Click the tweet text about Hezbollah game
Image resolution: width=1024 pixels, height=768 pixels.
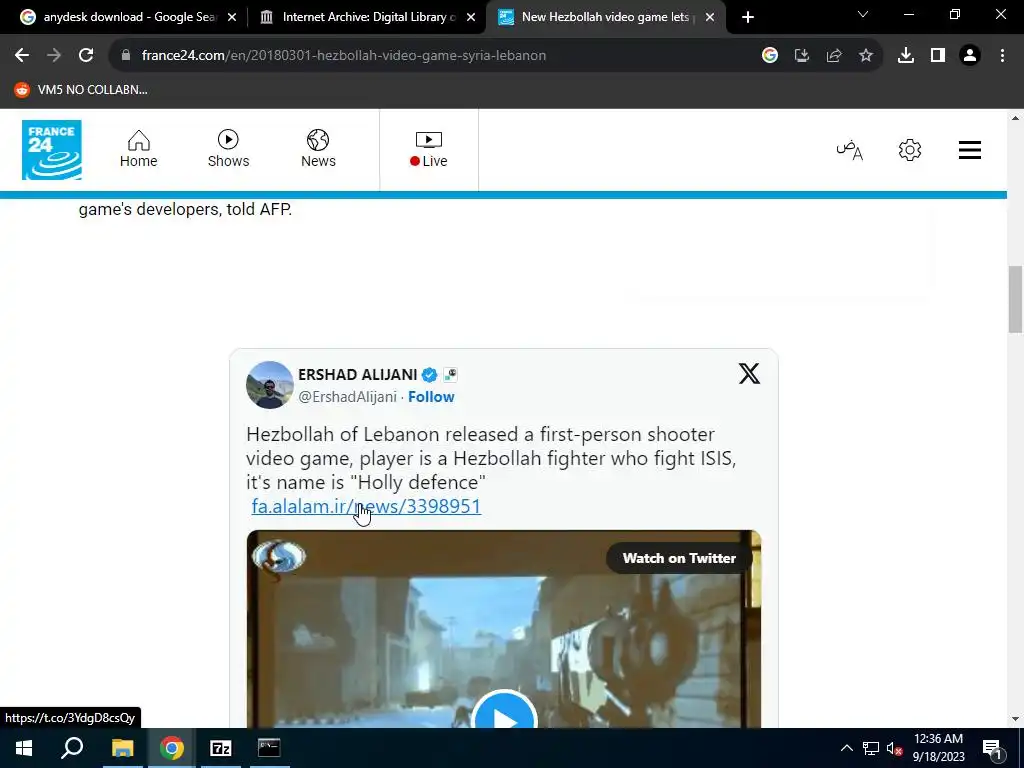tap(491, 458)
